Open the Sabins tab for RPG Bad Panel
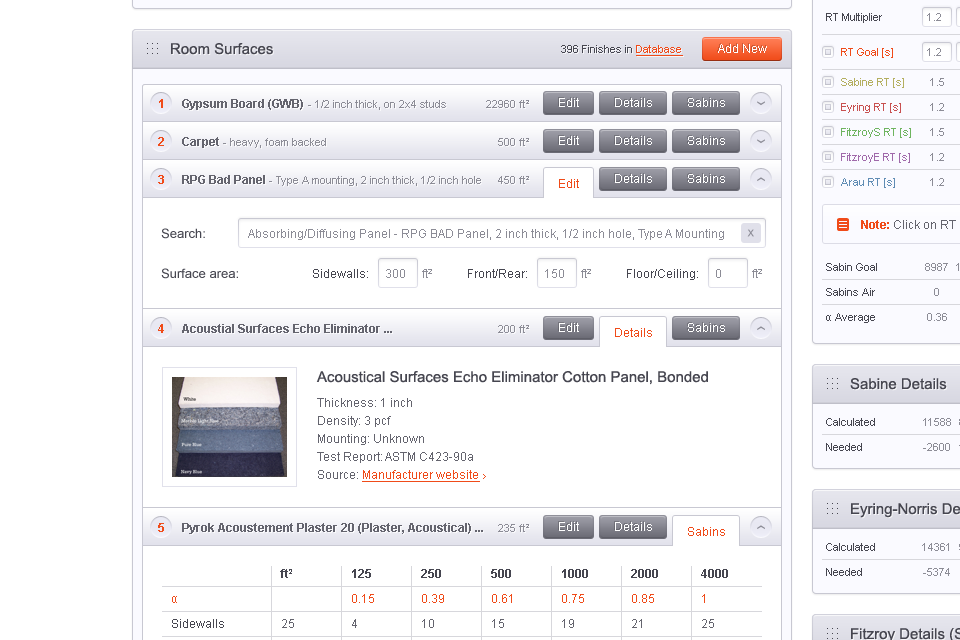The height and width of the screenshot is (640, 960). click(x=706, y=179)
